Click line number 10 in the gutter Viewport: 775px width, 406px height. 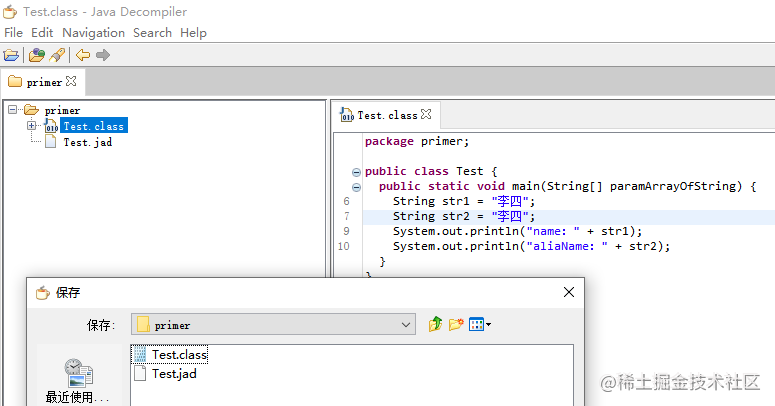[x=344, y=246]
